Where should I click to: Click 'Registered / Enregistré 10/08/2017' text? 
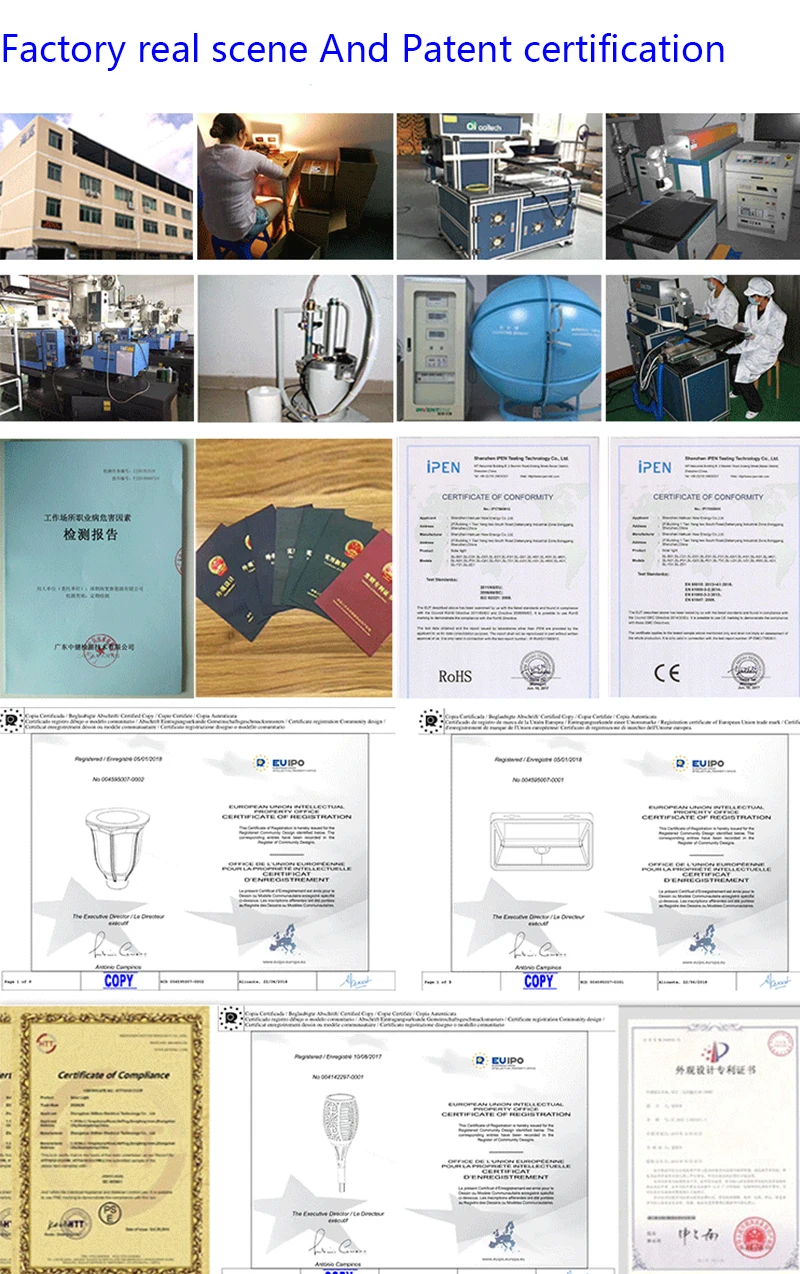point(338,1056)
